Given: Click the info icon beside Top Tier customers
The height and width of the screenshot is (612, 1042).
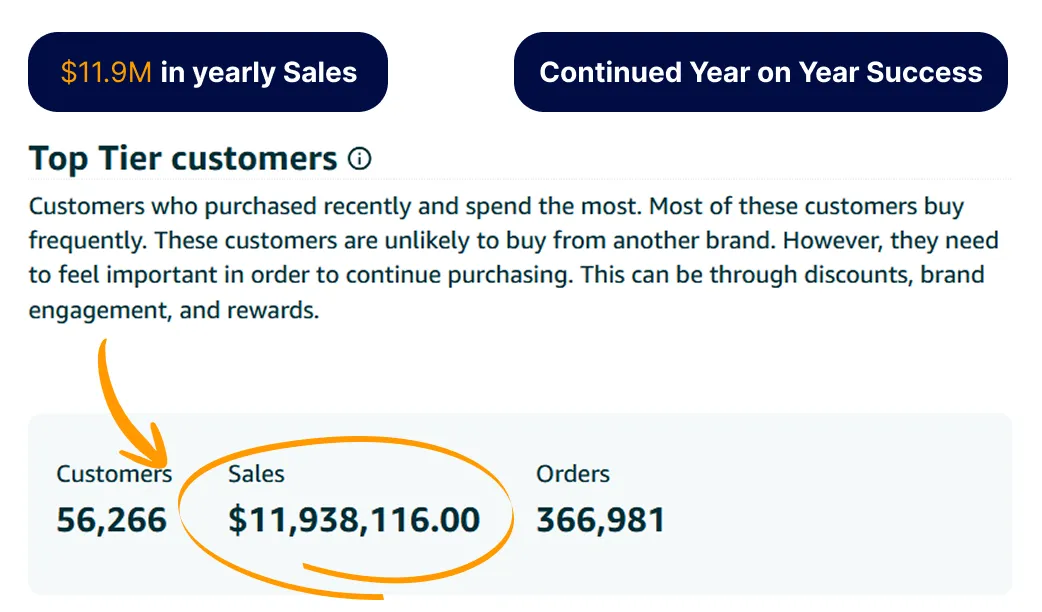Looking at the screenshot, I should point(360,159).
